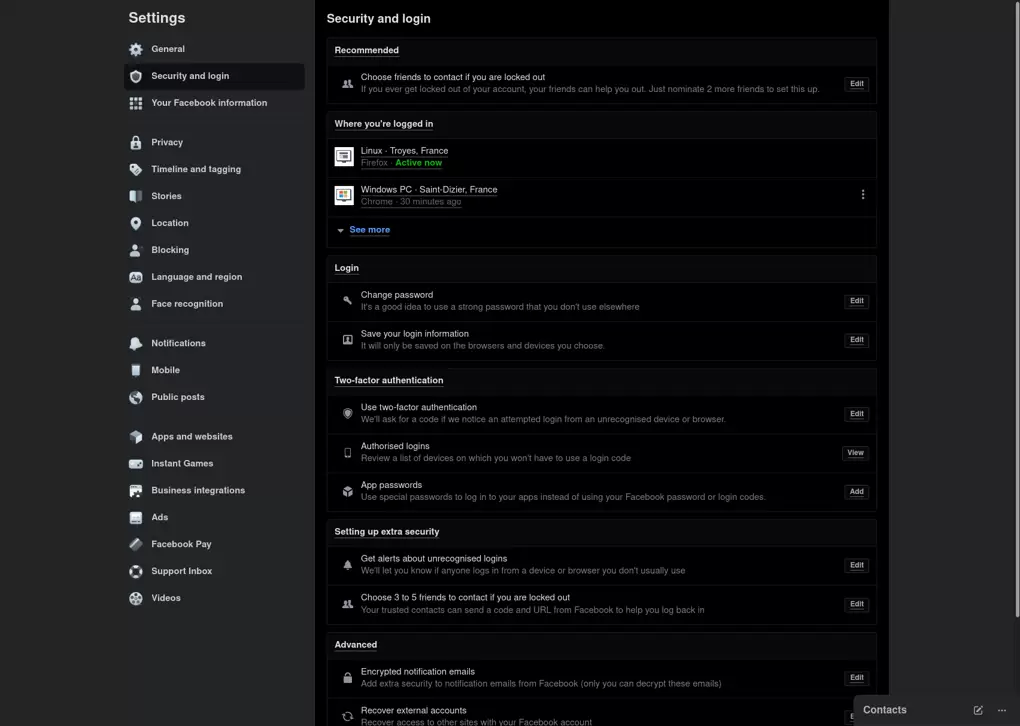Edit the Change password setting

click(x=857, y=301)
